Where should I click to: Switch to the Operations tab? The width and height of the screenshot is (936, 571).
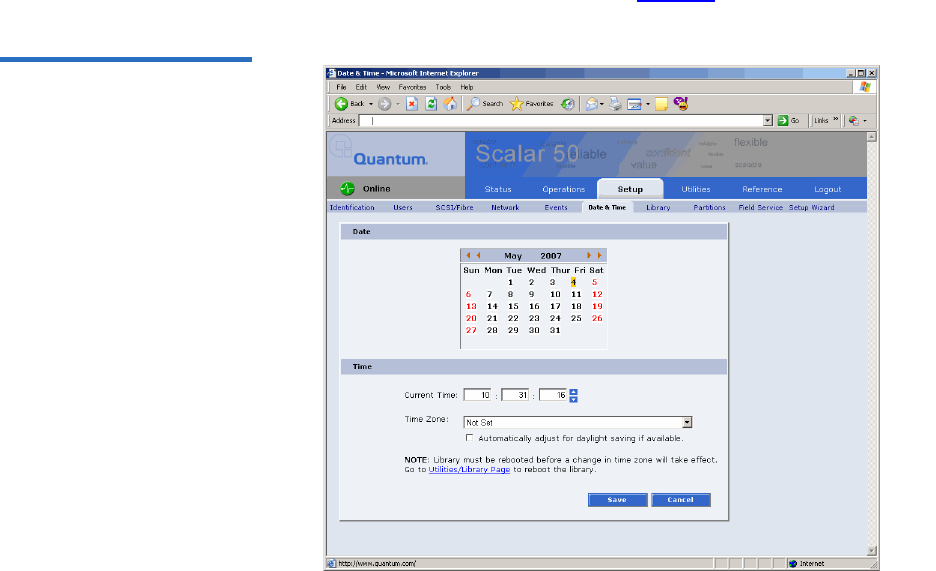tap(564, 189)
